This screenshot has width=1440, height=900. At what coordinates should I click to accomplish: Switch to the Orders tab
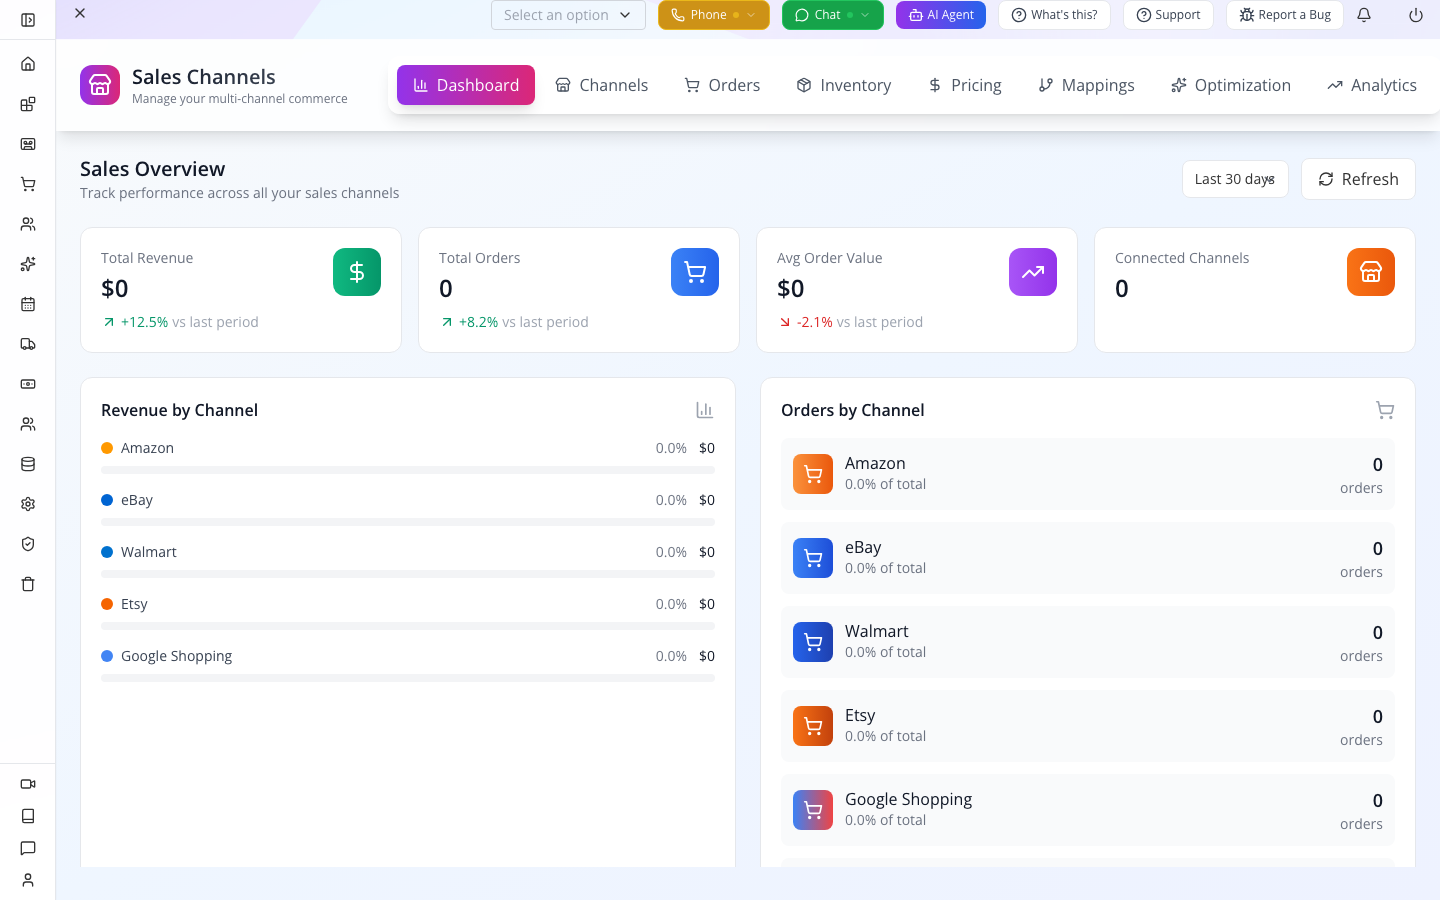pyautogui.click(x=722, y=85)
